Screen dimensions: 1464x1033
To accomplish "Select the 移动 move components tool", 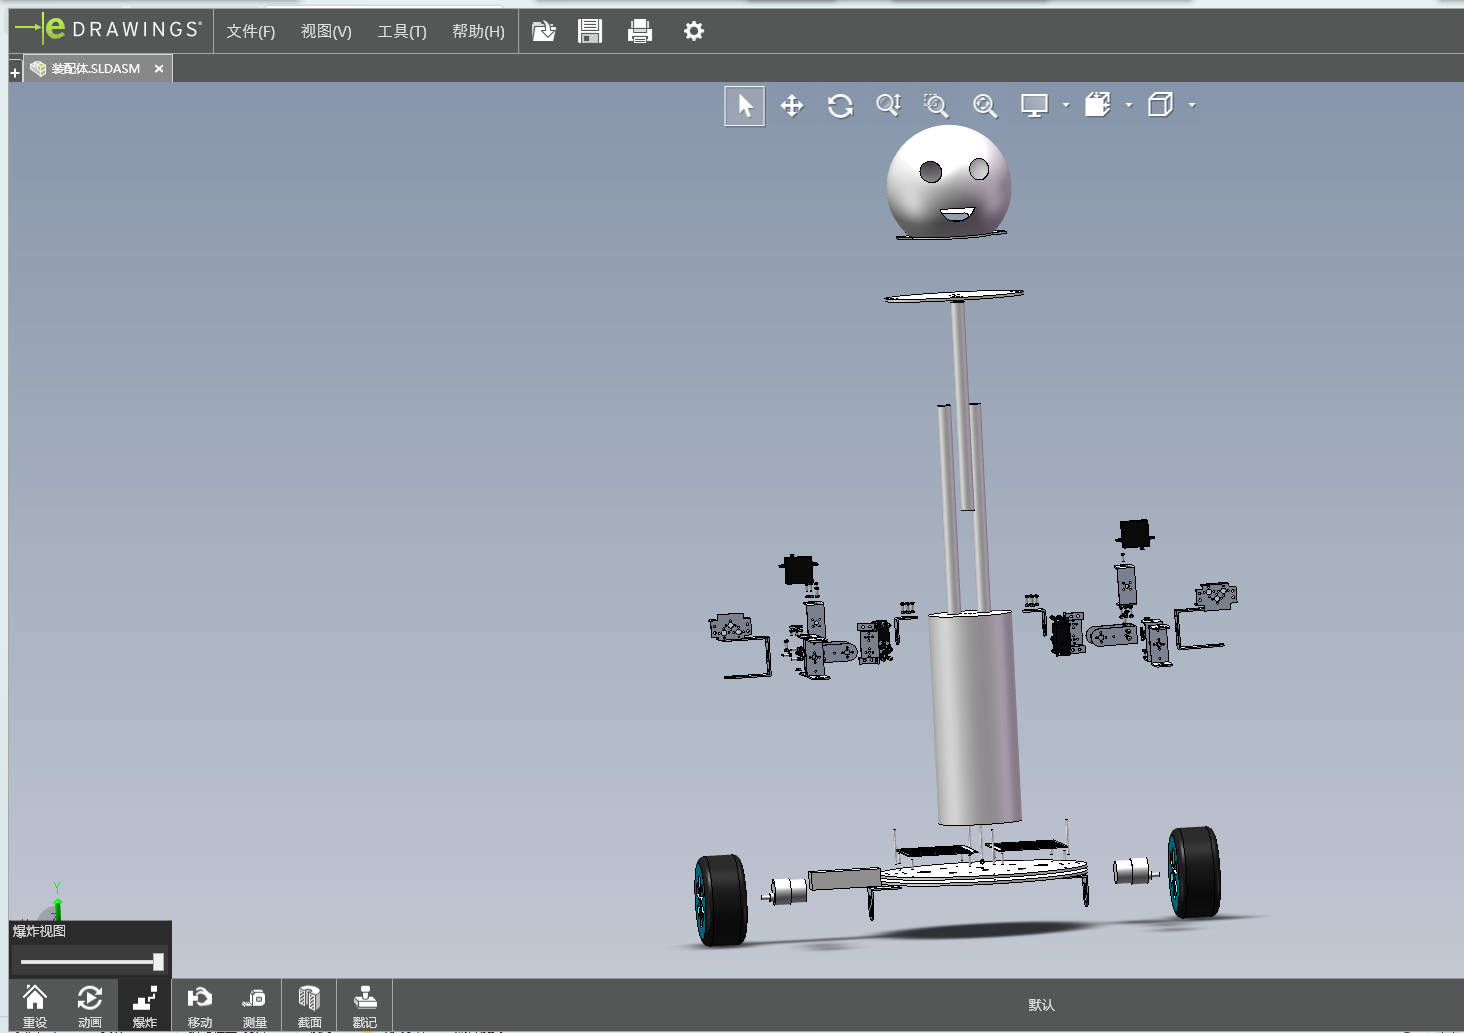I will tap(200, 1005).
